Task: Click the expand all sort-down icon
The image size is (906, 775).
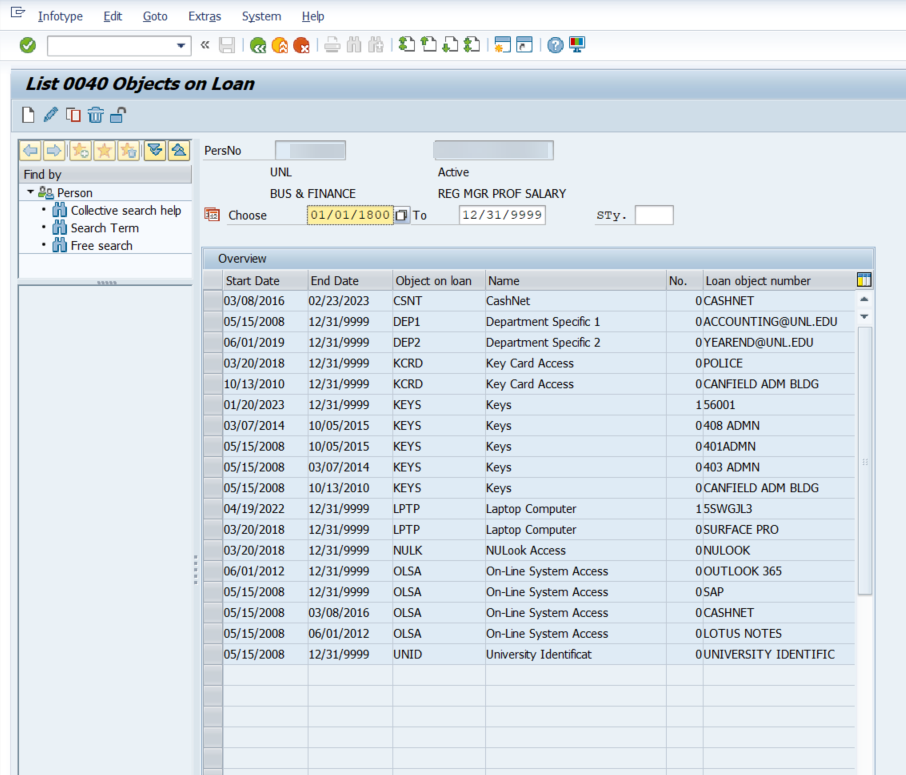Action: (x=155, y=151)
